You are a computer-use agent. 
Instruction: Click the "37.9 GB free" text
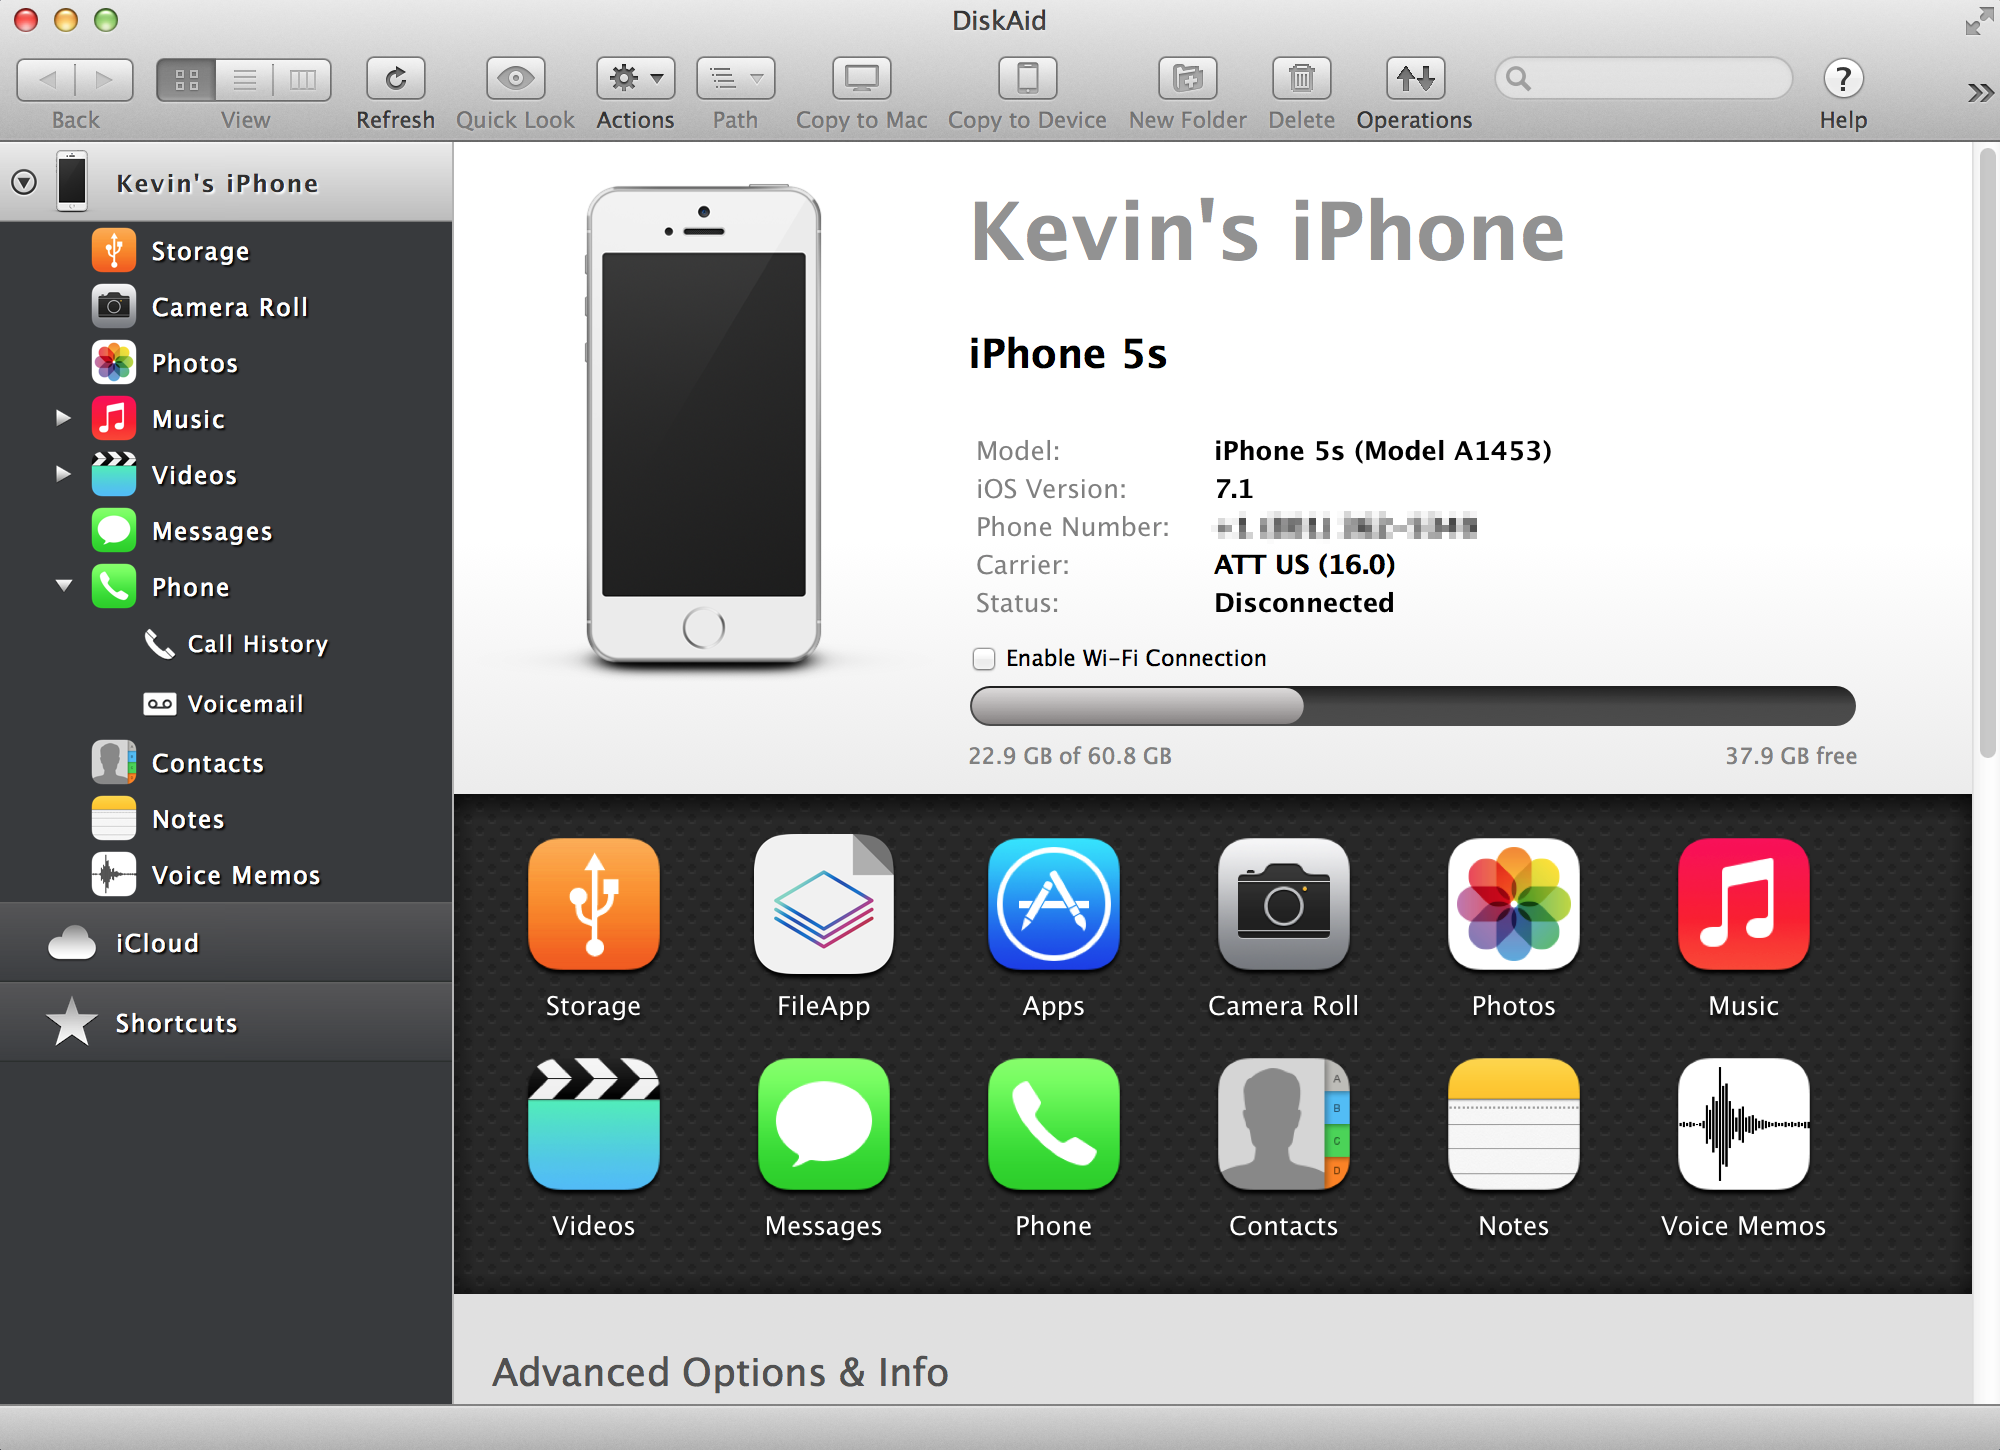point(1791,756)
